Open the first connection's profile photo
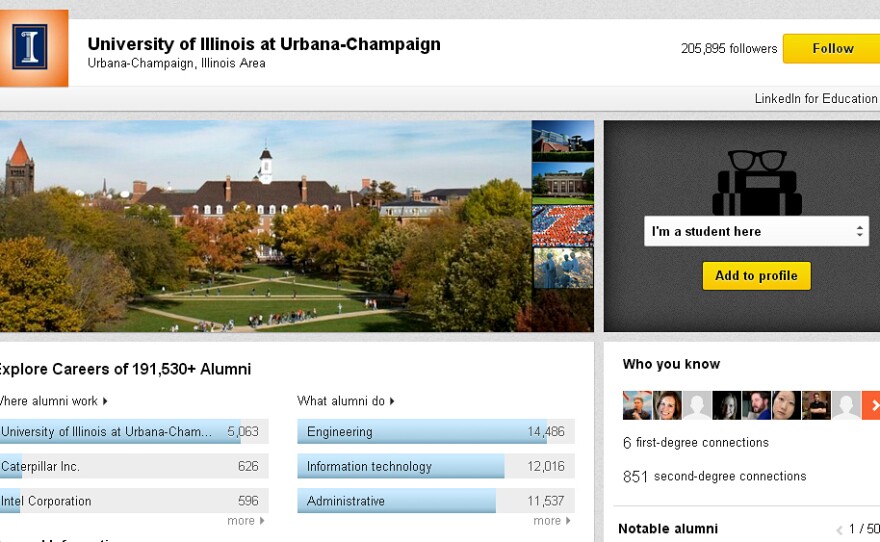The height and width of the screenshot is (542, 880). click(637, 405)
